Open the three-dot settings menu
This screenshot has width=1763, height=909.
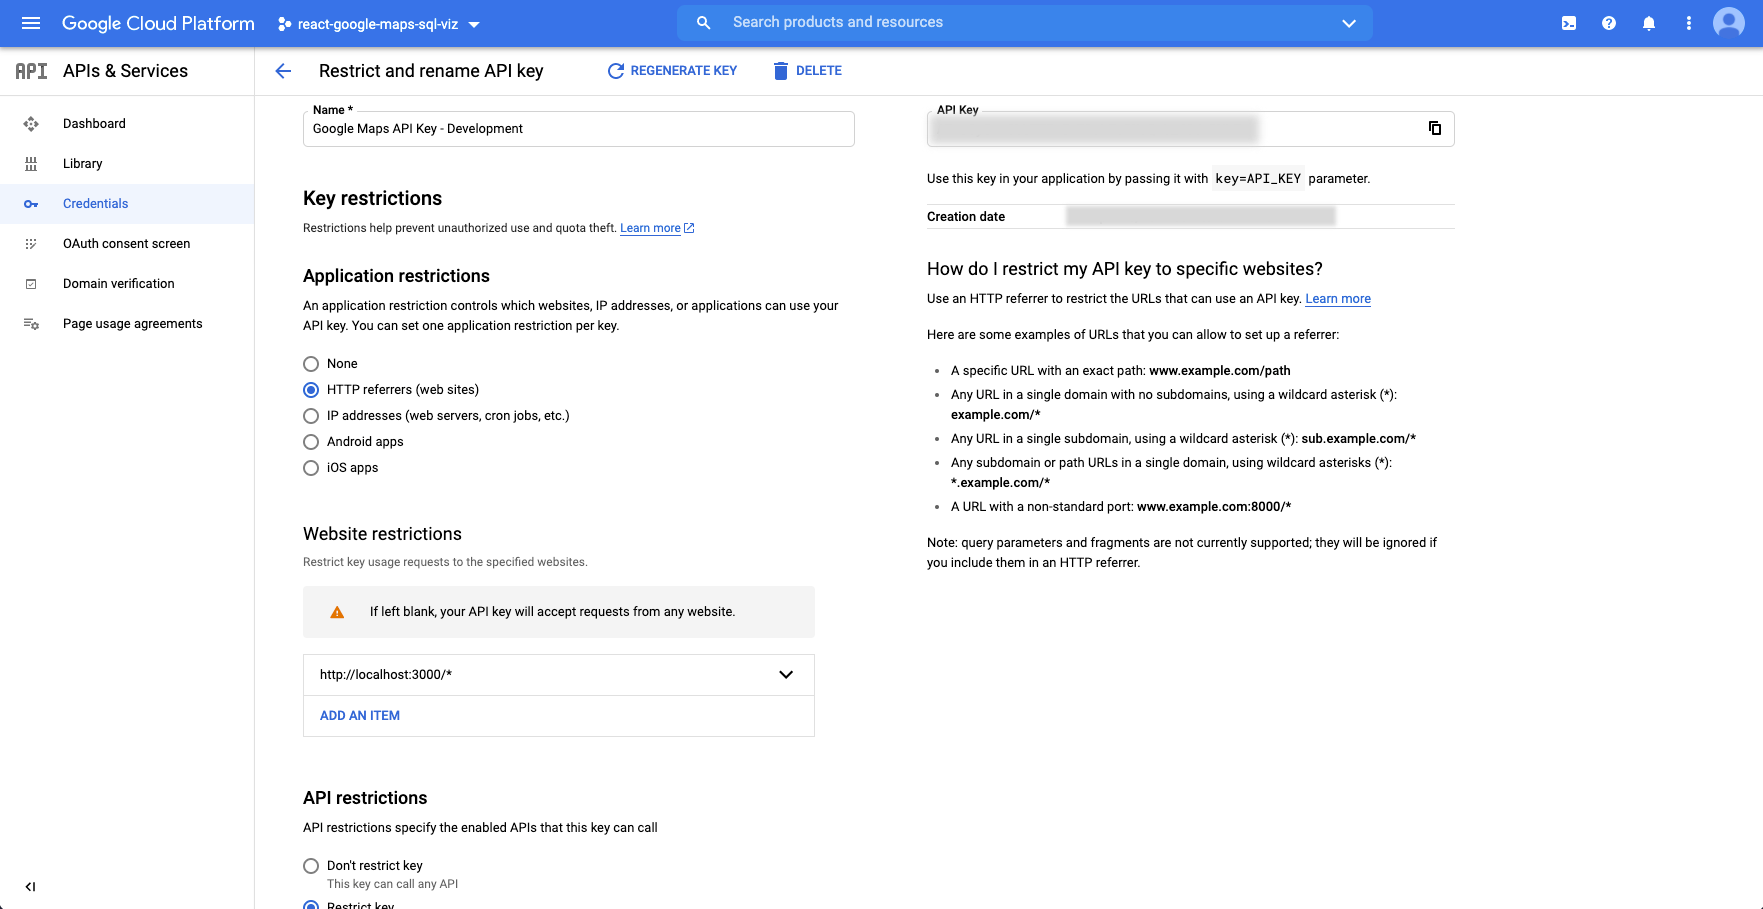pos(1689,23)
